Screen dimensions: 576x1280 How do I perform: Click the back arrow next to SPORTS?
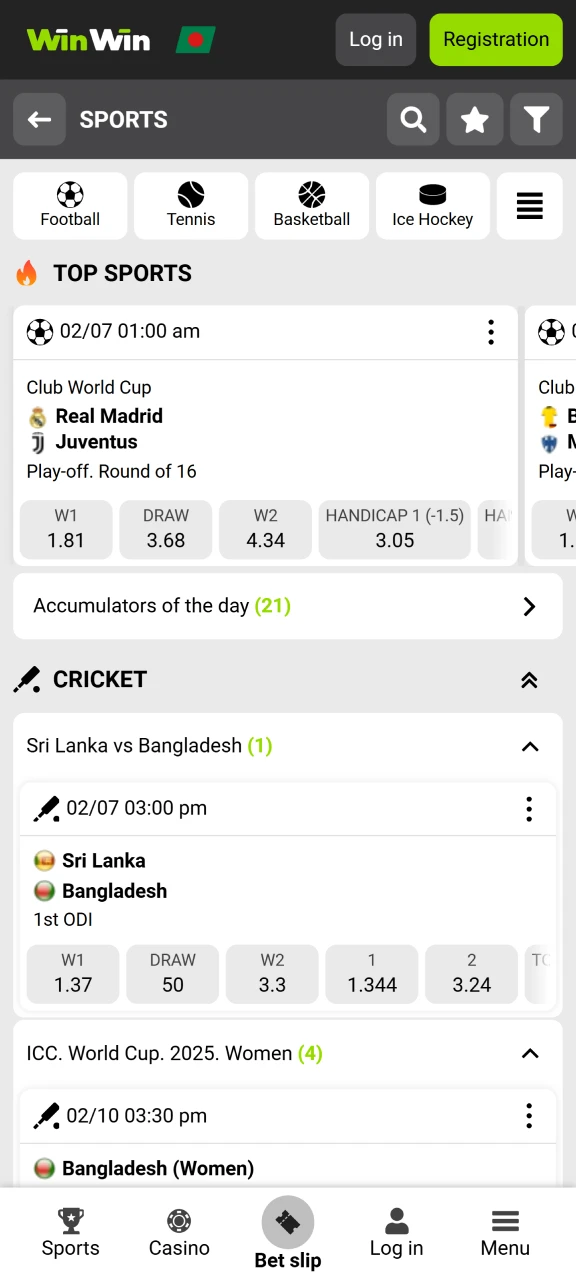tap(40, 119)
